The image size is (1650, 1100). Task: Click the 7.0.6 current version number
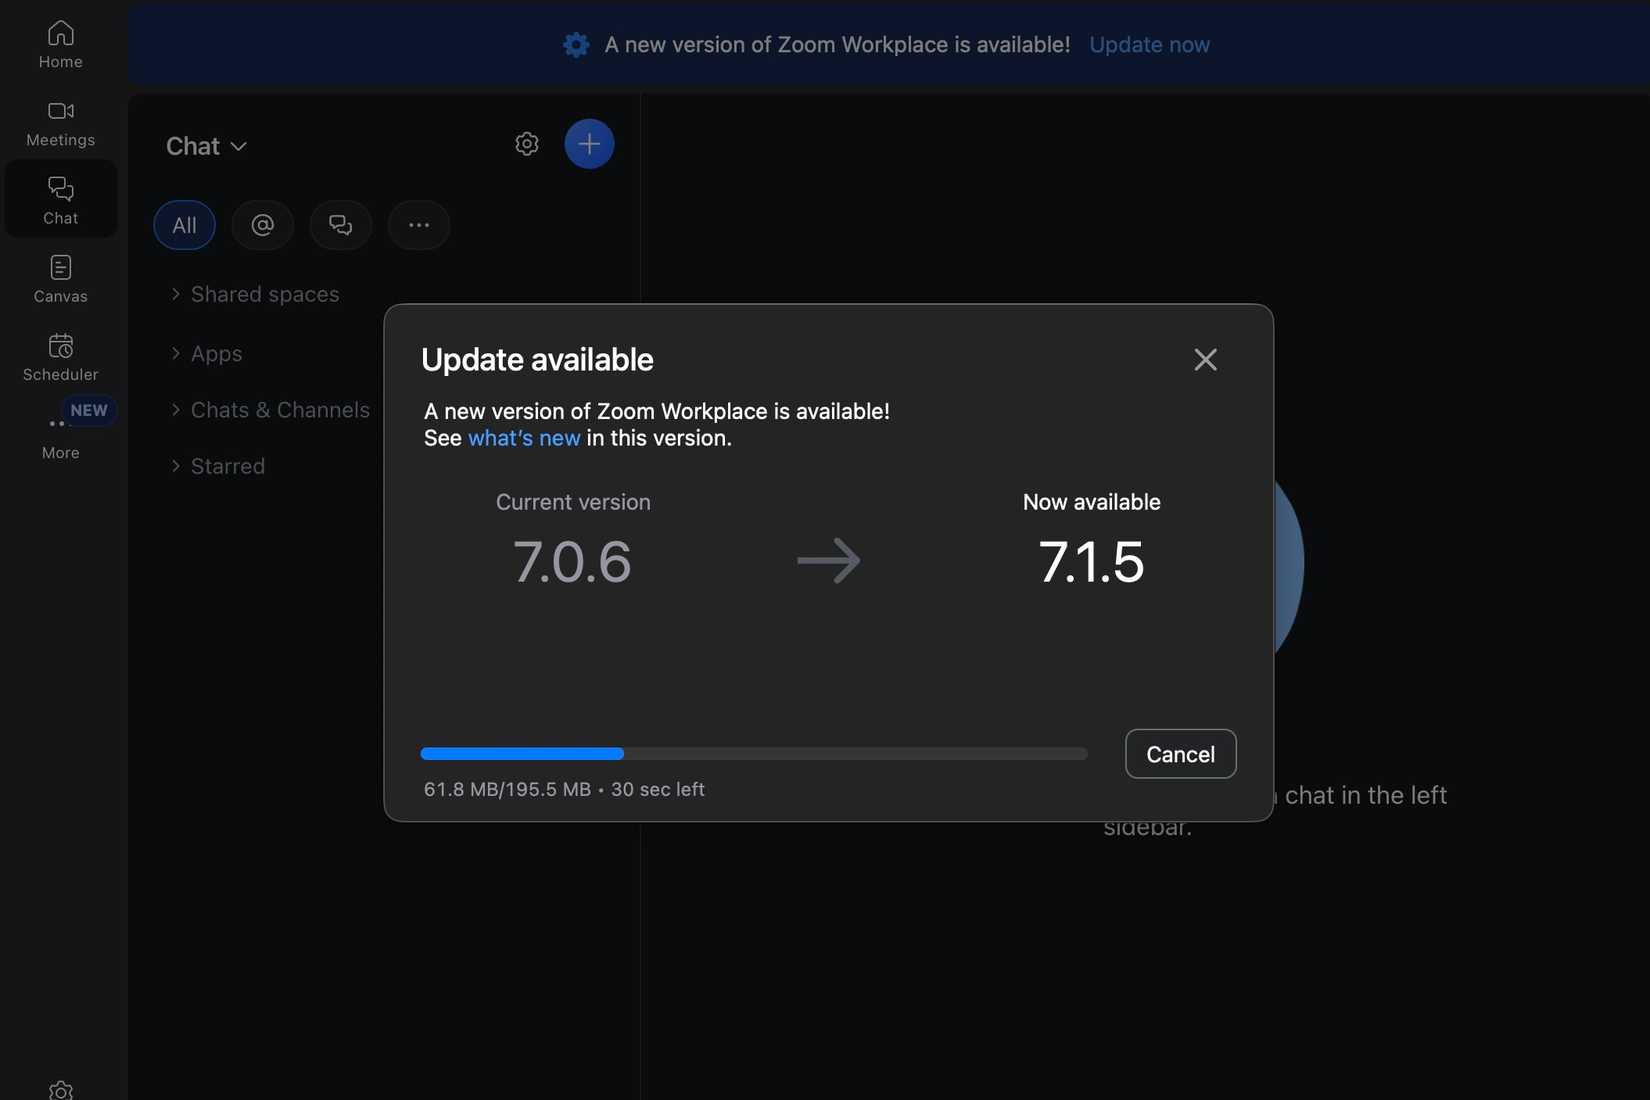point(572,562)
